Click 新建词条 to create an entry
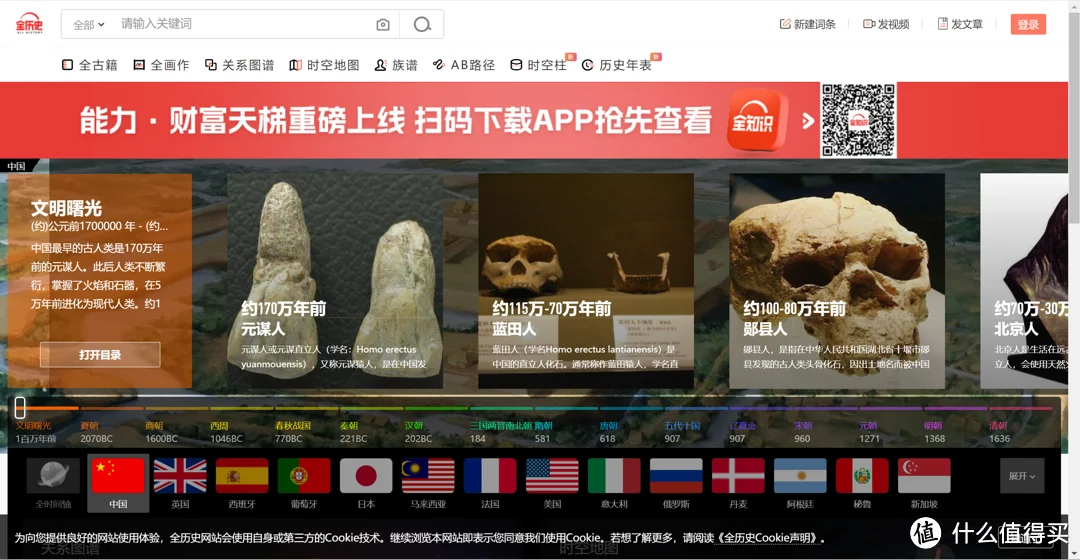 [x=807, y=24]
